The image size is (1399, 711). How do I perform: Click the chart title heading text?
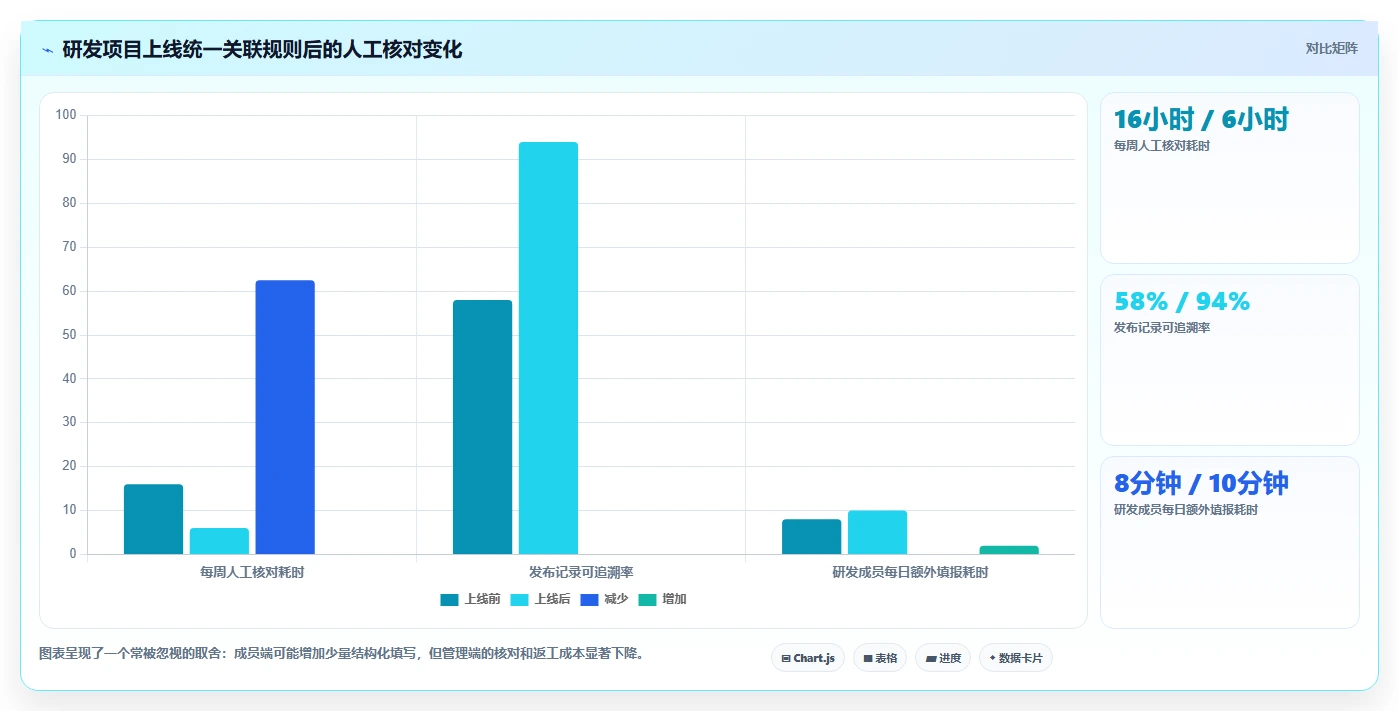[262, 50]
